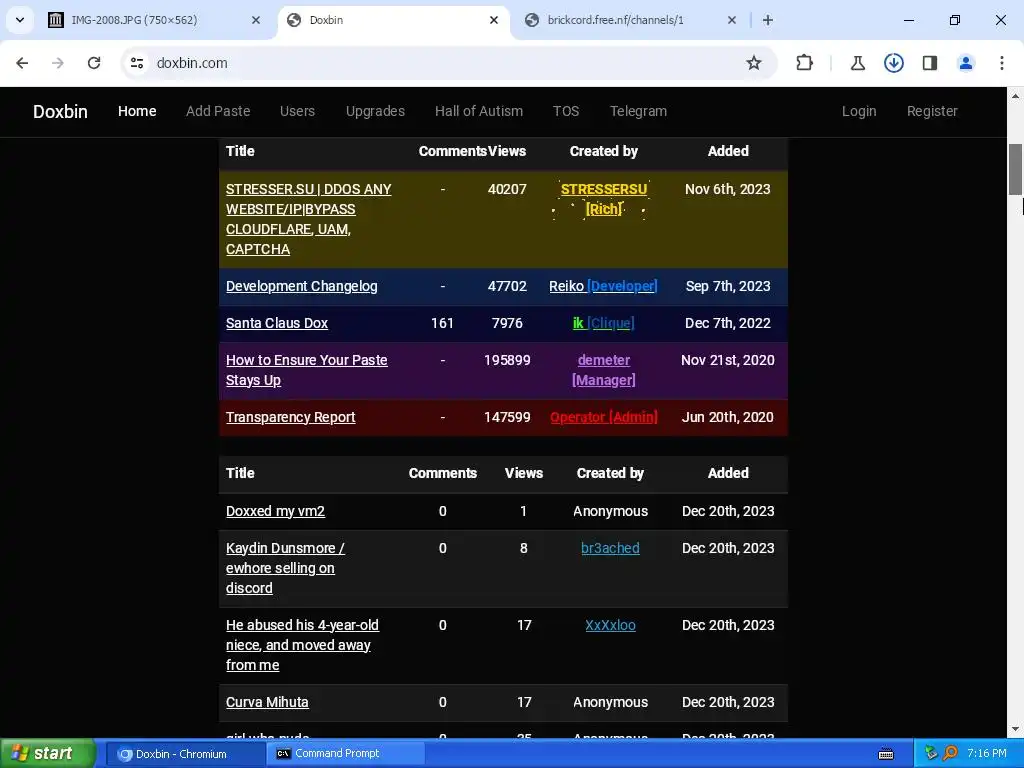
Task: Click the Jun 20th, 2020 date
Action: click(x=728, y=417)
